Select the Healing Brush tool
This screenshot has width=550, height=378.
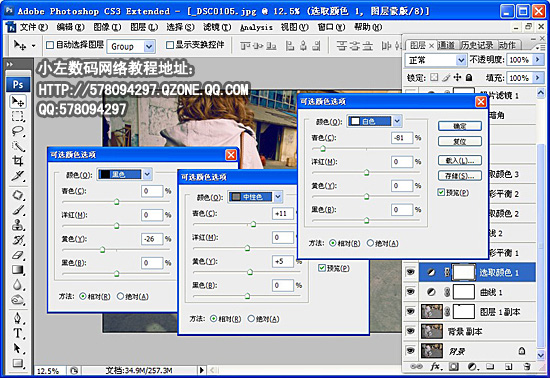[18, 195]
